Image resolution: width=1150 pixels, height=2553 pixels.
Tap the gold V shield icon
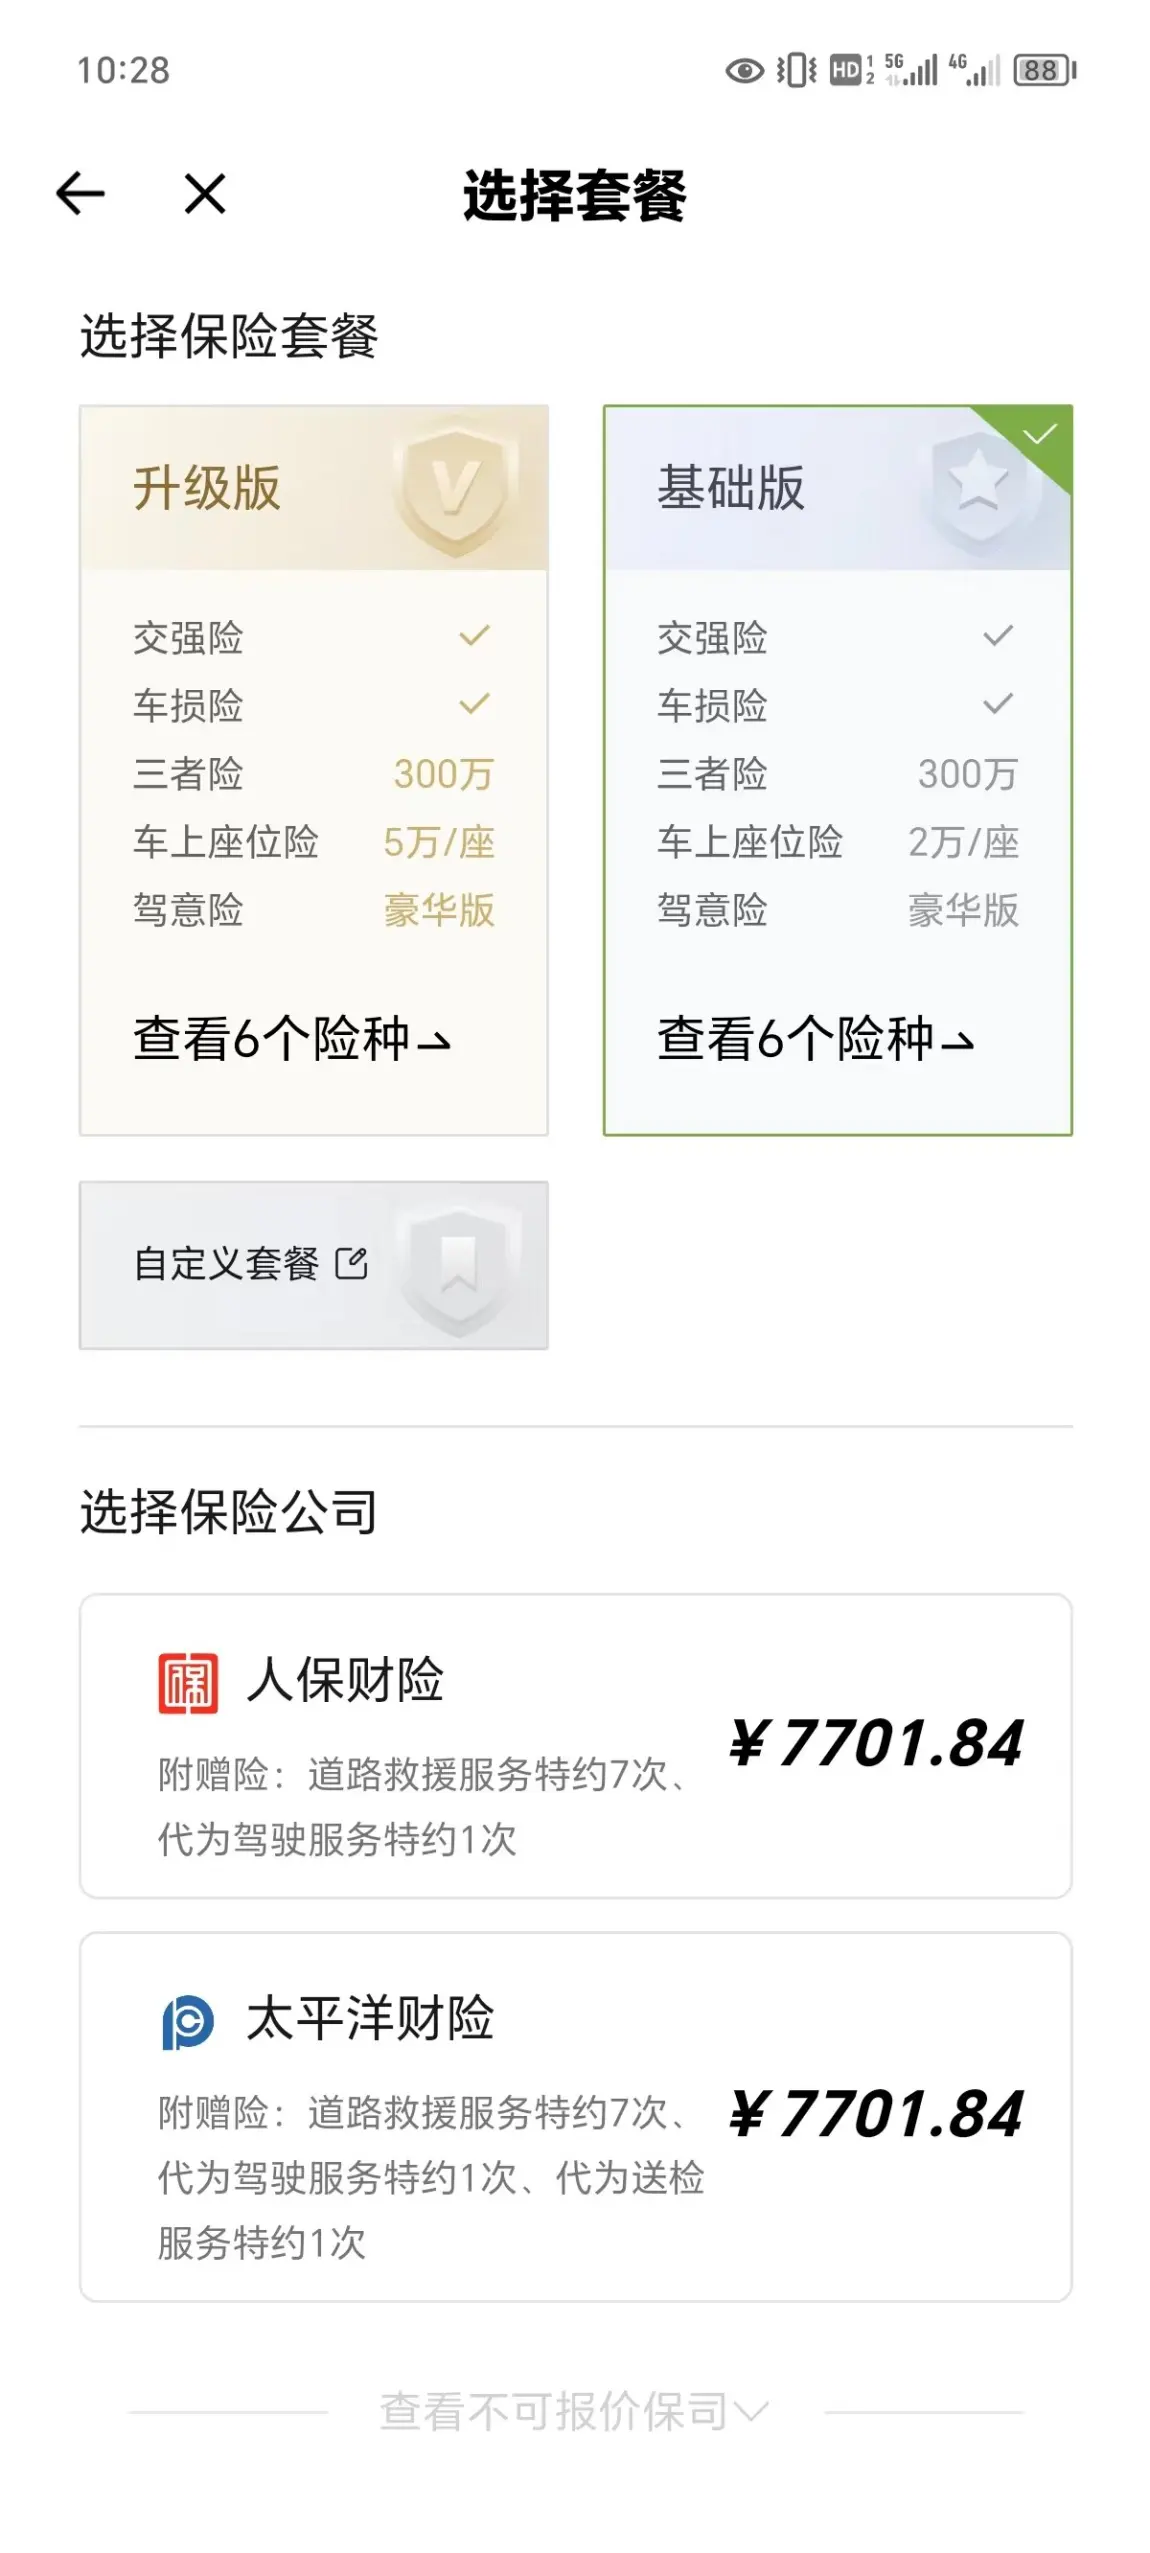pos(455,489)
